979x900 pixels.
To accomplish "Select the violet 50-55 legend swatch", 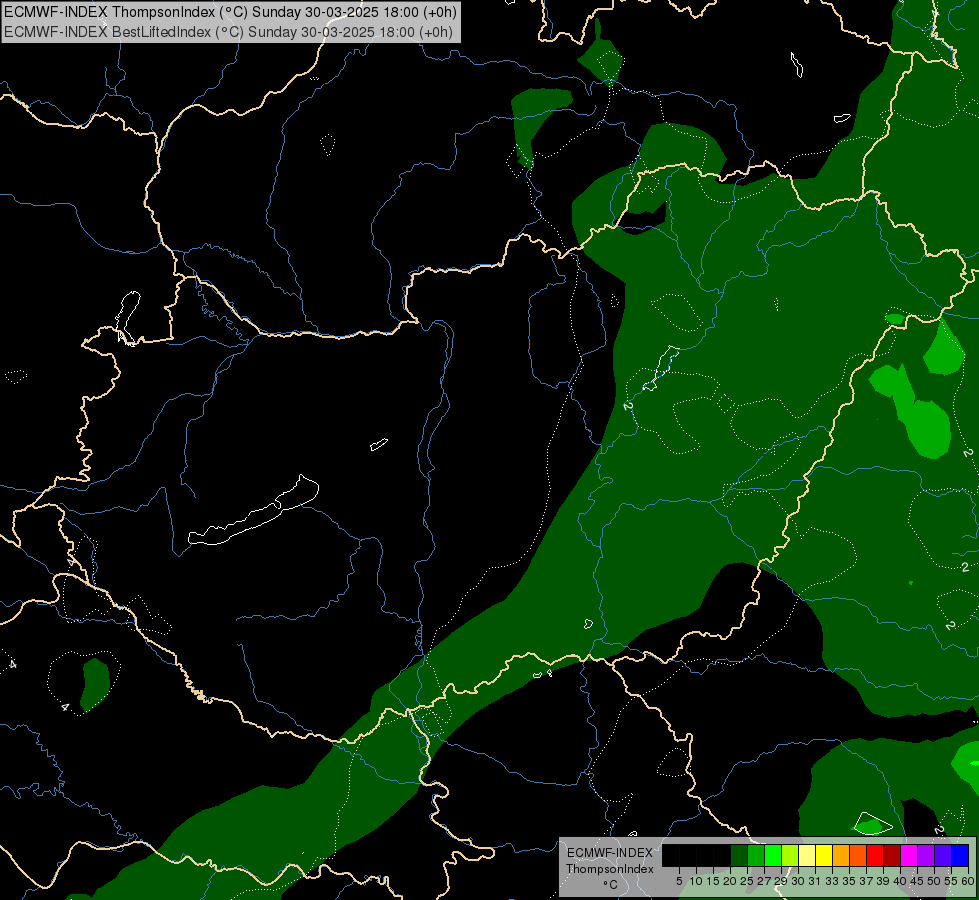I will 943,855.
